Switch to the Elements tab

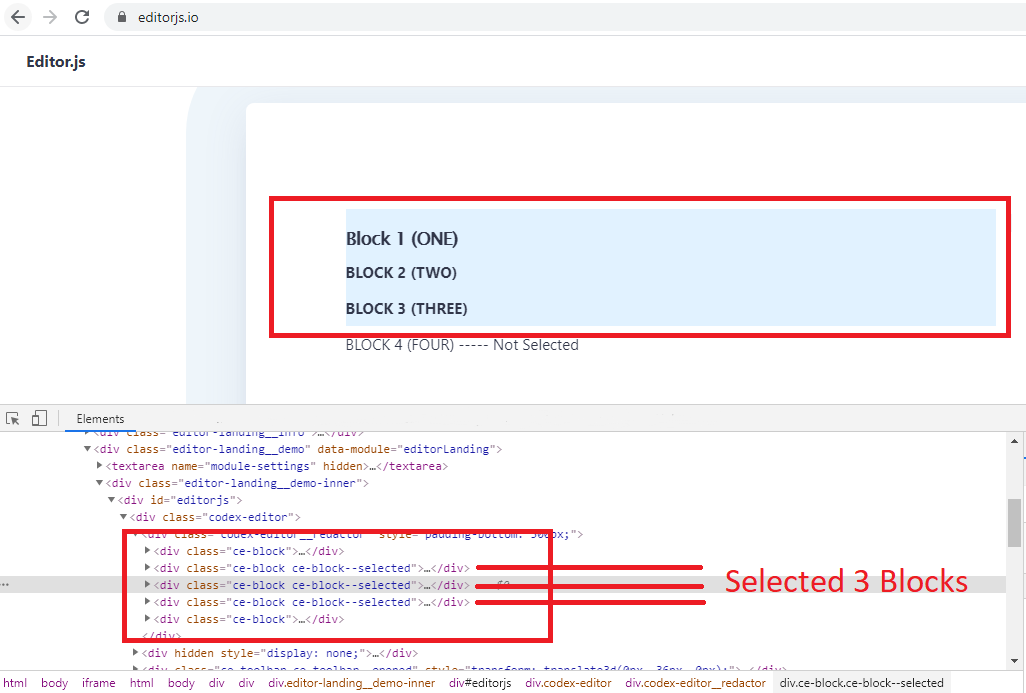(100, 419)
